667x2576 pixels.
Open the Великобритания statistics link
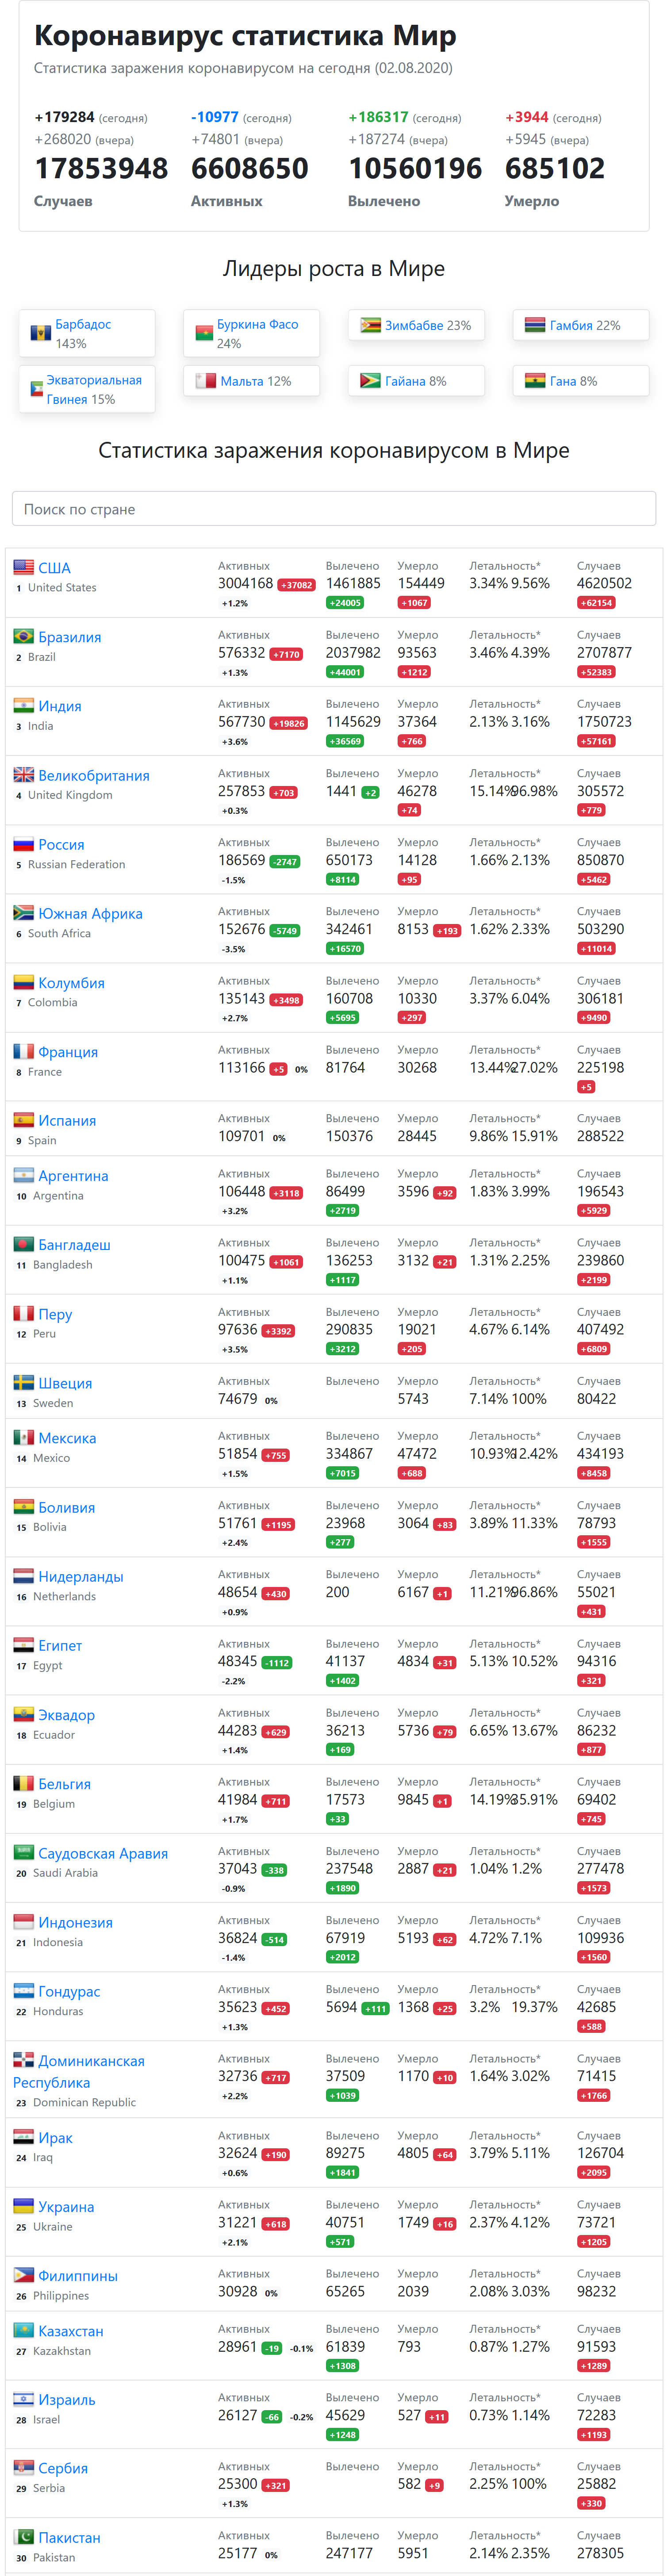pos(94,776)
